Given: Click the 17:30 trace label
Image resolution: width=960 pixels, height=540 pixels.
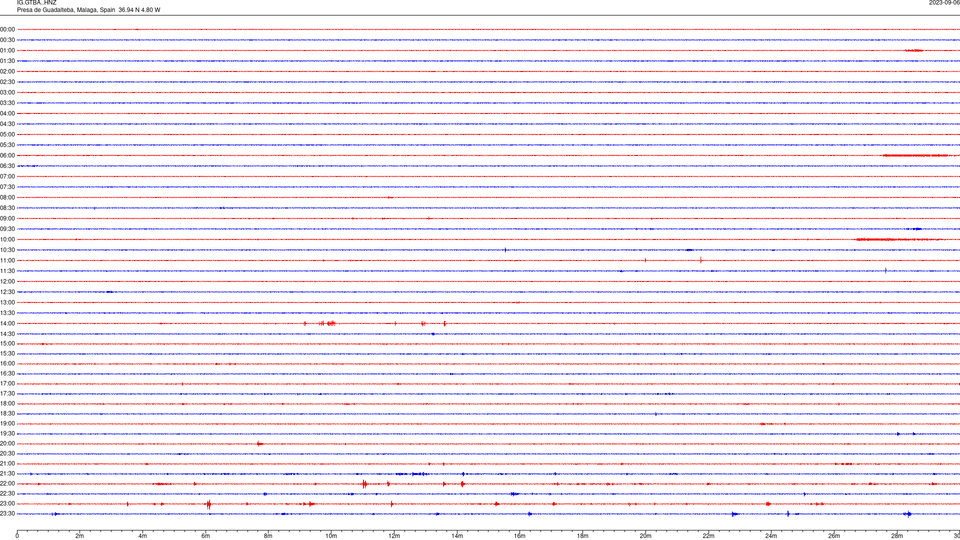Looking at the screenshot, I should [7, 394].
